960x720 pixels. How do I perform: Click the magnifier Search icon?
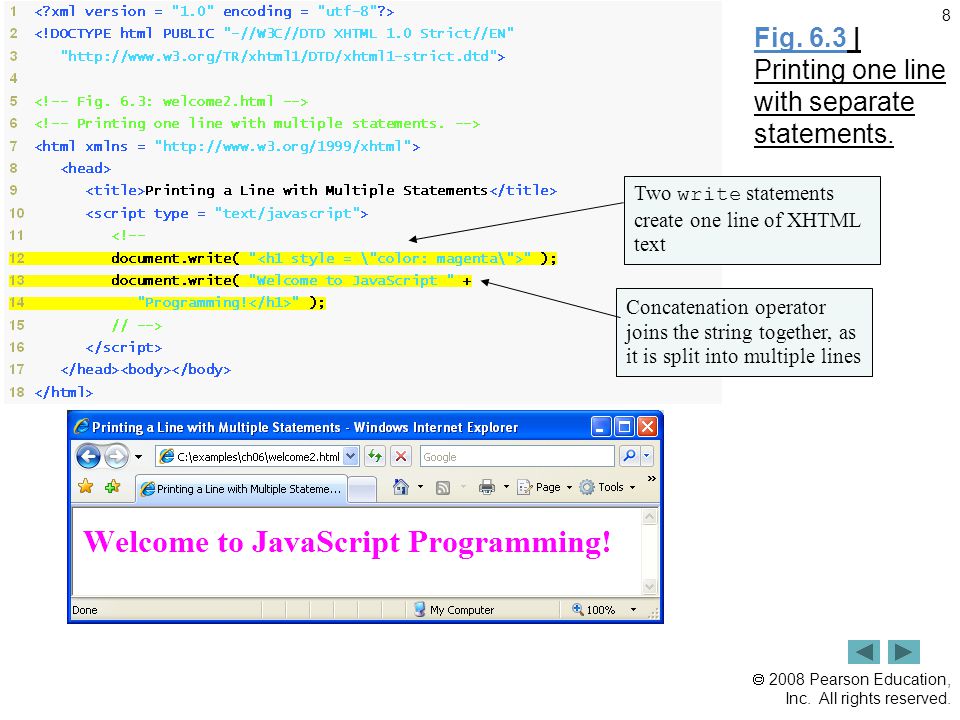[629, 456]
